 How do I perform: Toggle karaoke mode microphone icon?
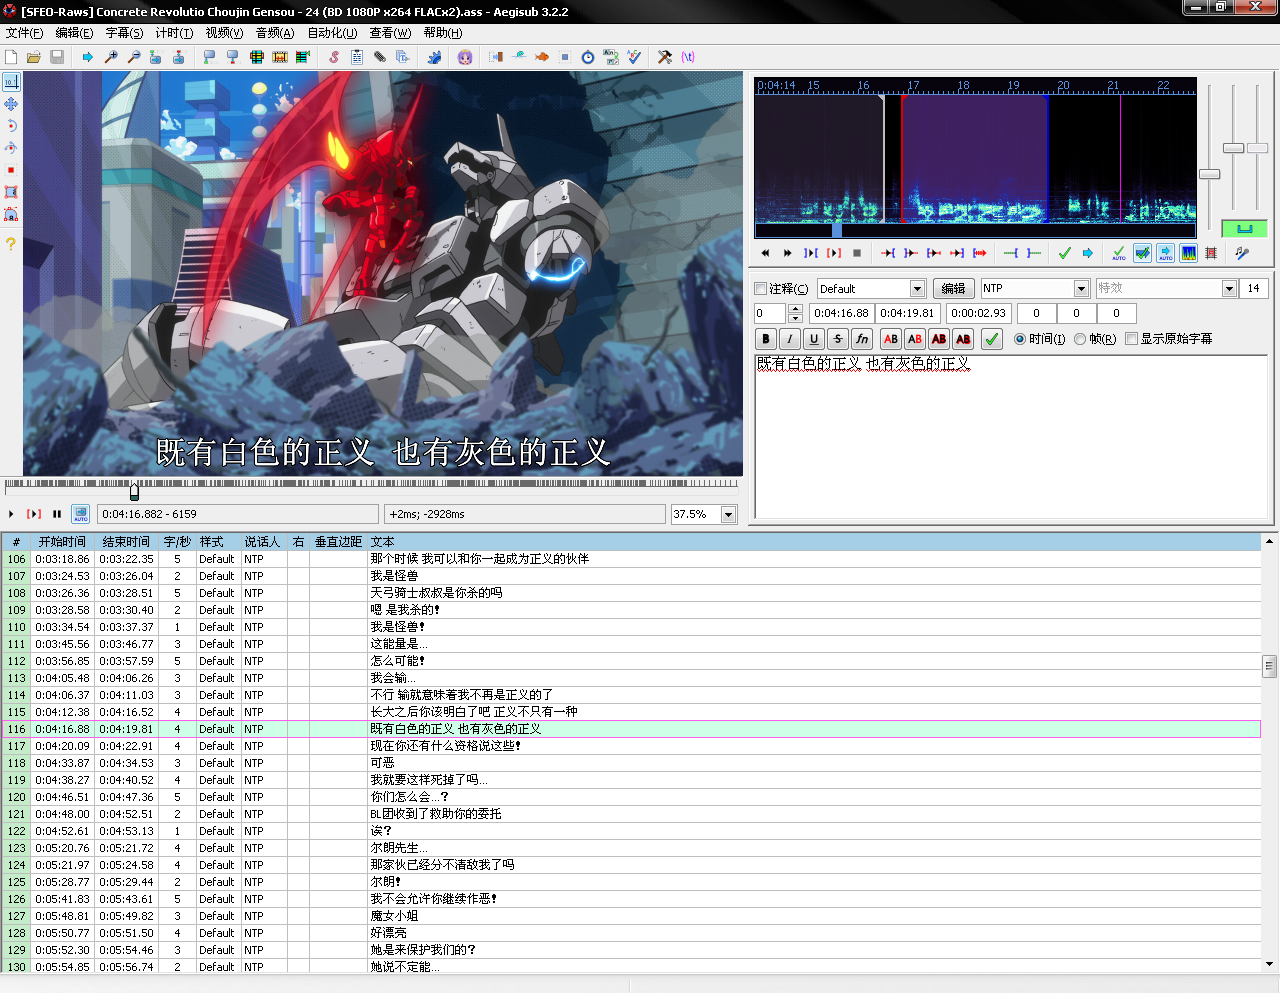coord(1242,253)
